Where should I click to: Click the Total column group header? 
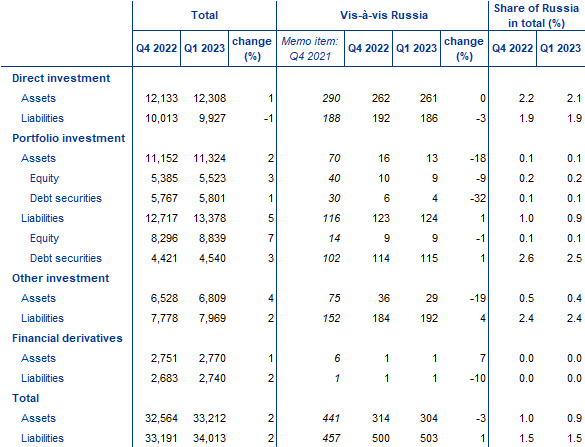(x=204, y=15)
